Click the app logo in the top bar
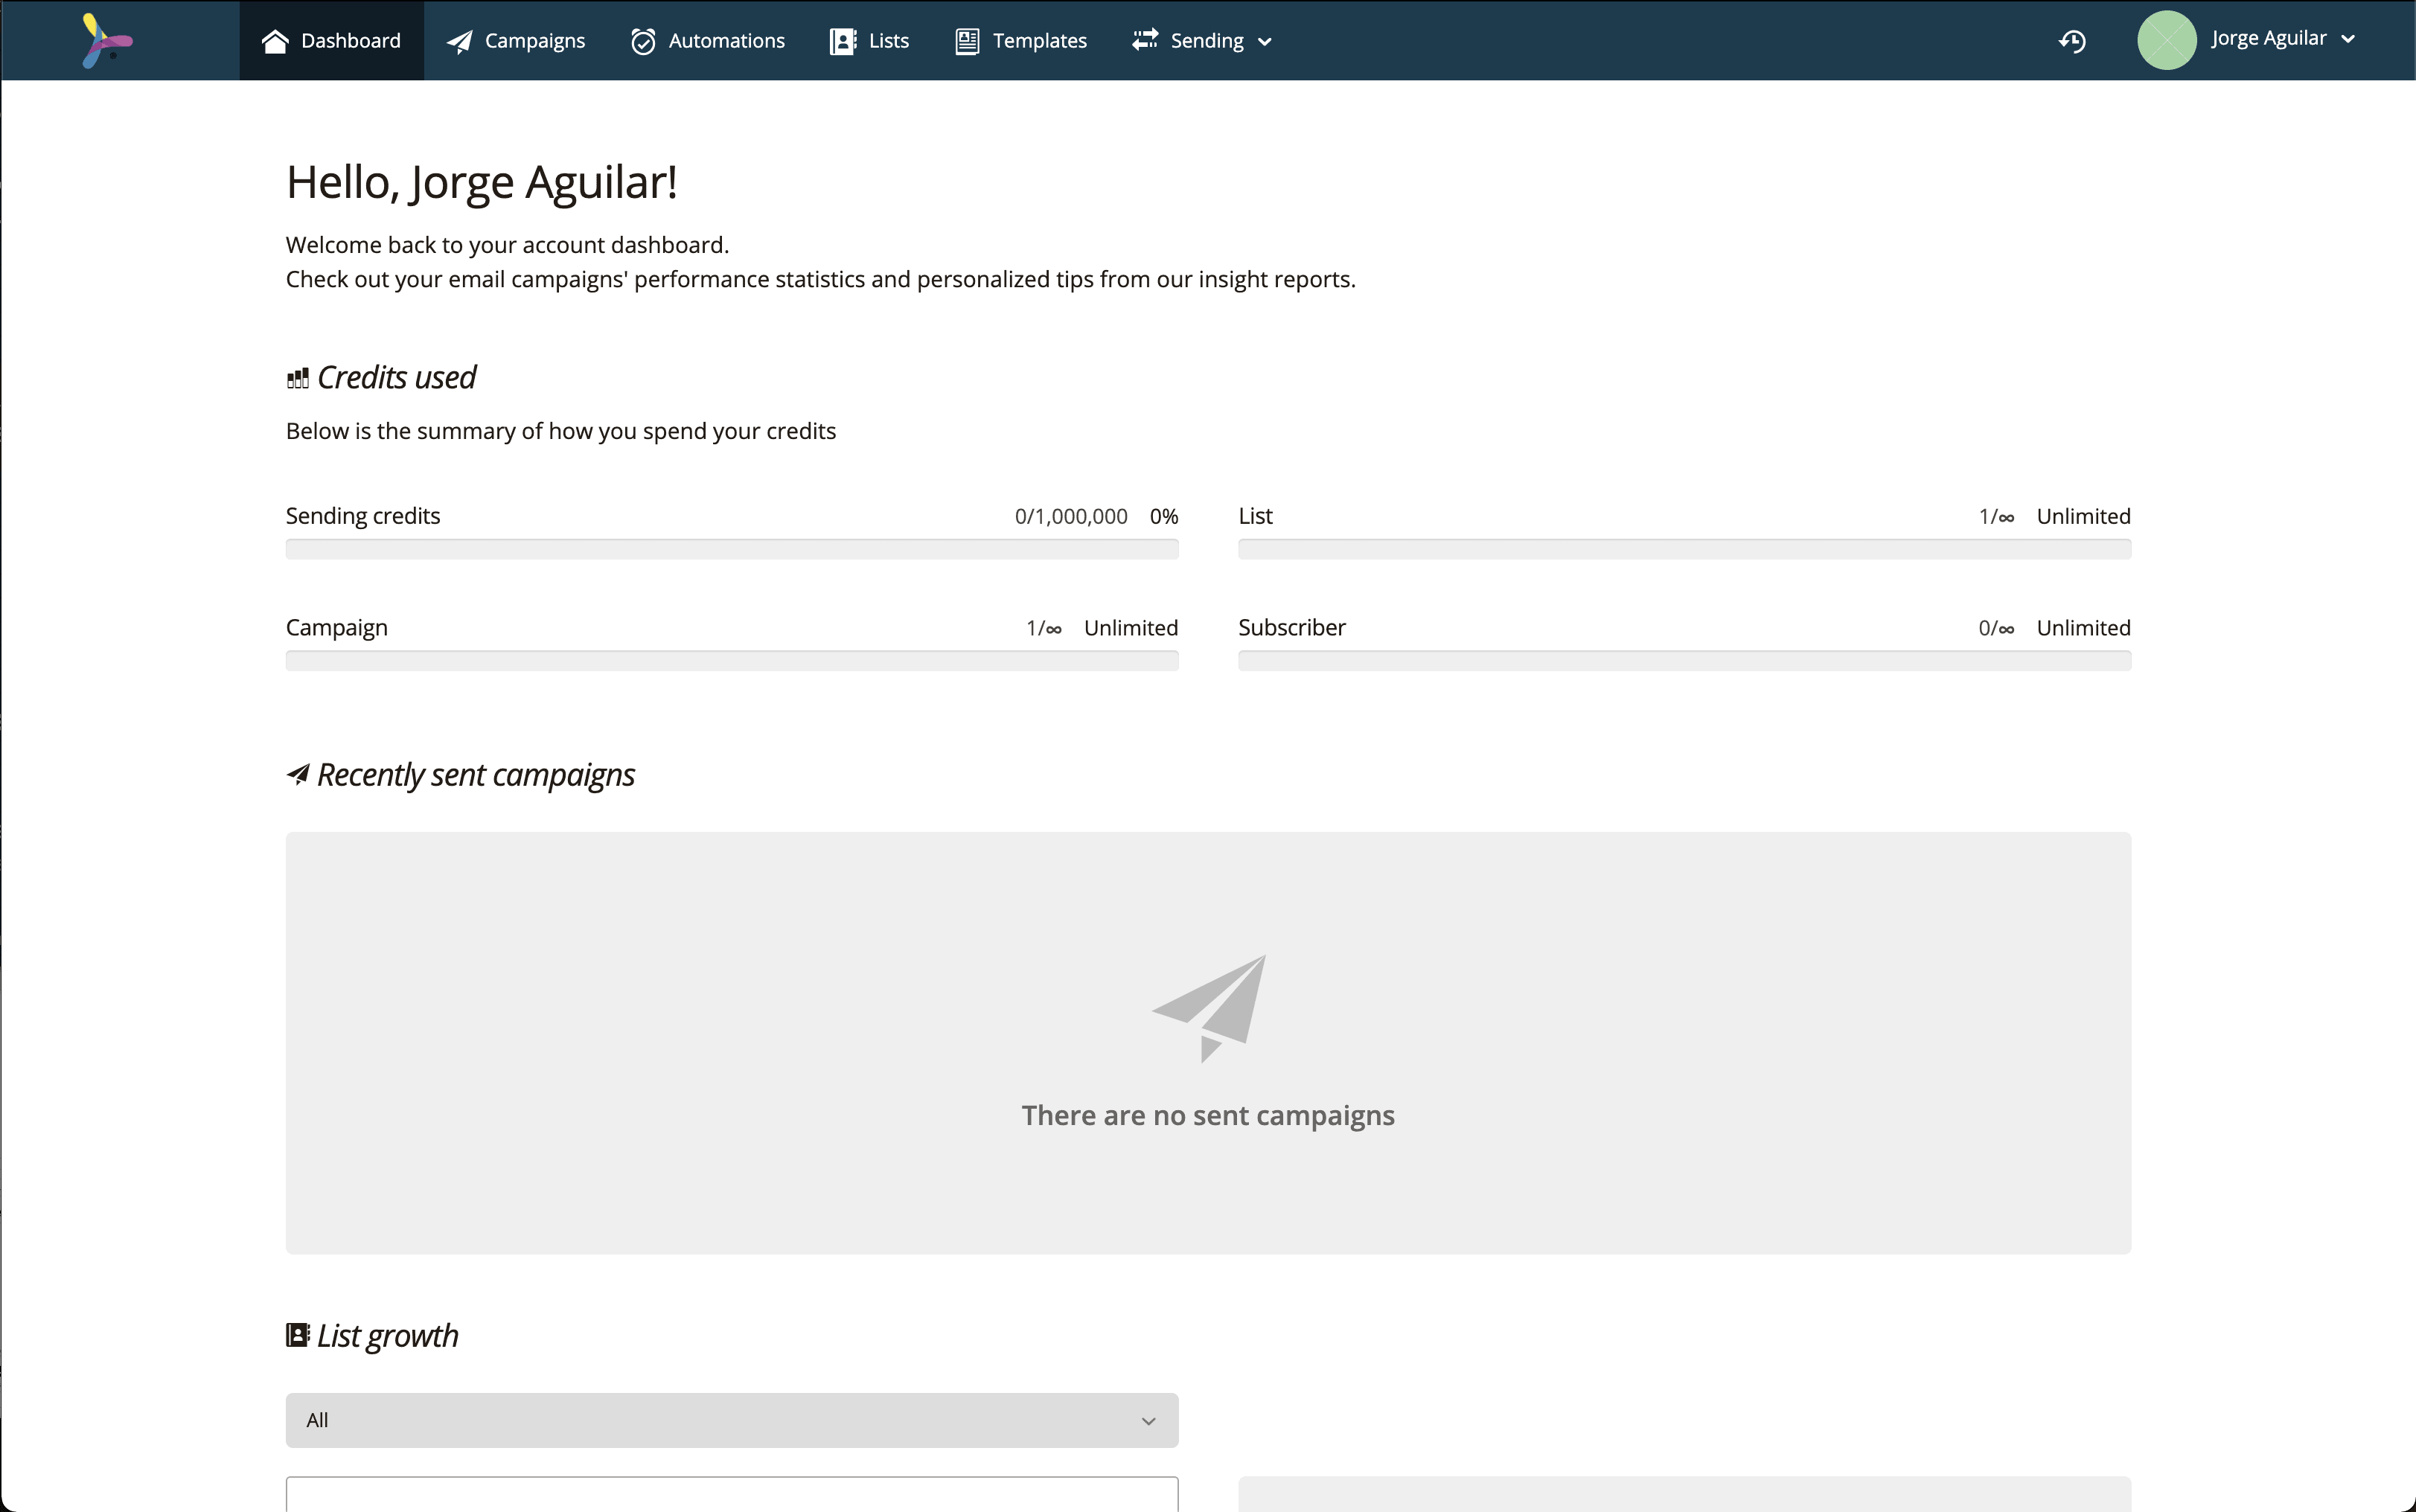This screenshot has width=2416, height=1512. [106, 40]
